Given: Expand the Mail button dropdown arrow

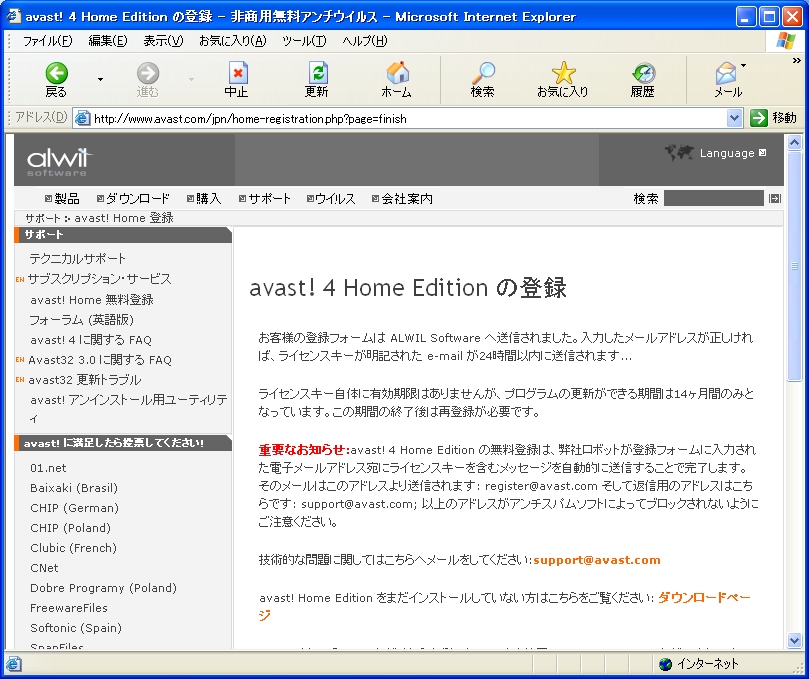Looking at the screenshot, I should 743,66.
